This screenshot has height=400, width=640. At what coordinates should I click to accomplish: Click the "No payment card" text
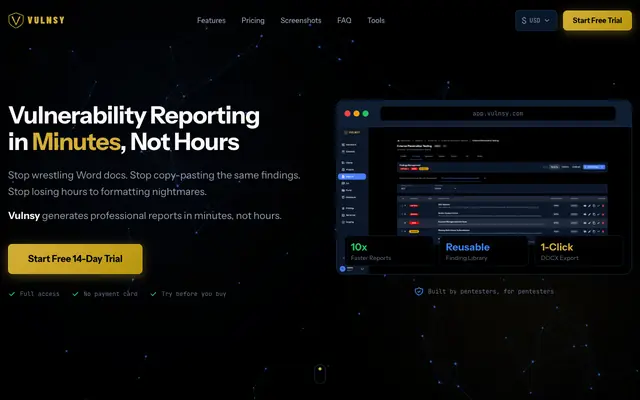[111, 294]
